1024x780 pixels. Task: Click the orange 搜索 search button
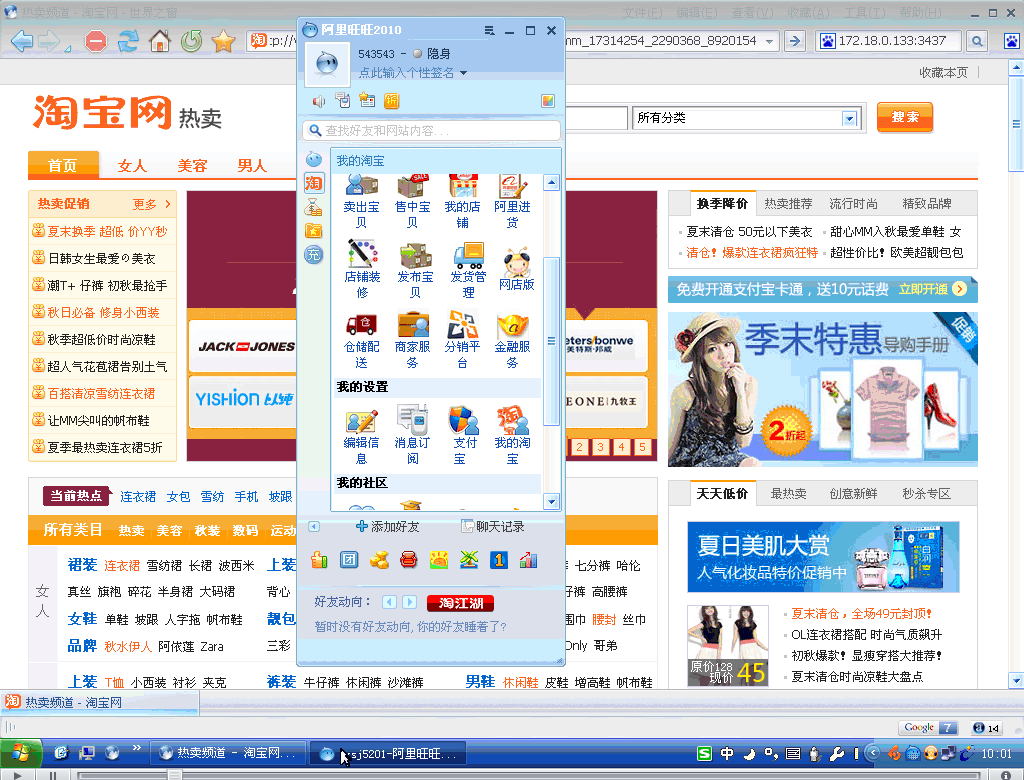904,118
